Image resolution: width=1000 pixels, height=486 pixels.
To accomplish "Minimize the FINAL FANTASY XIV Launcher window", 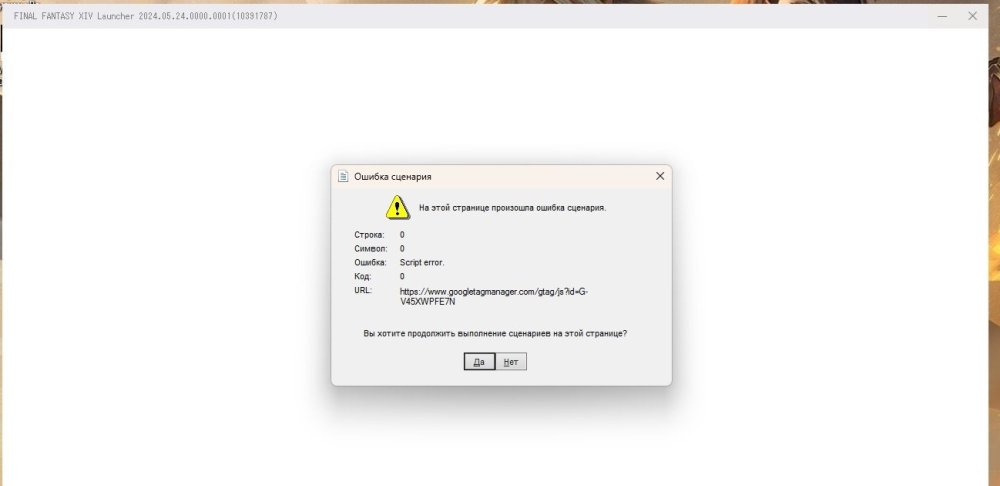I will coord(942,16).
